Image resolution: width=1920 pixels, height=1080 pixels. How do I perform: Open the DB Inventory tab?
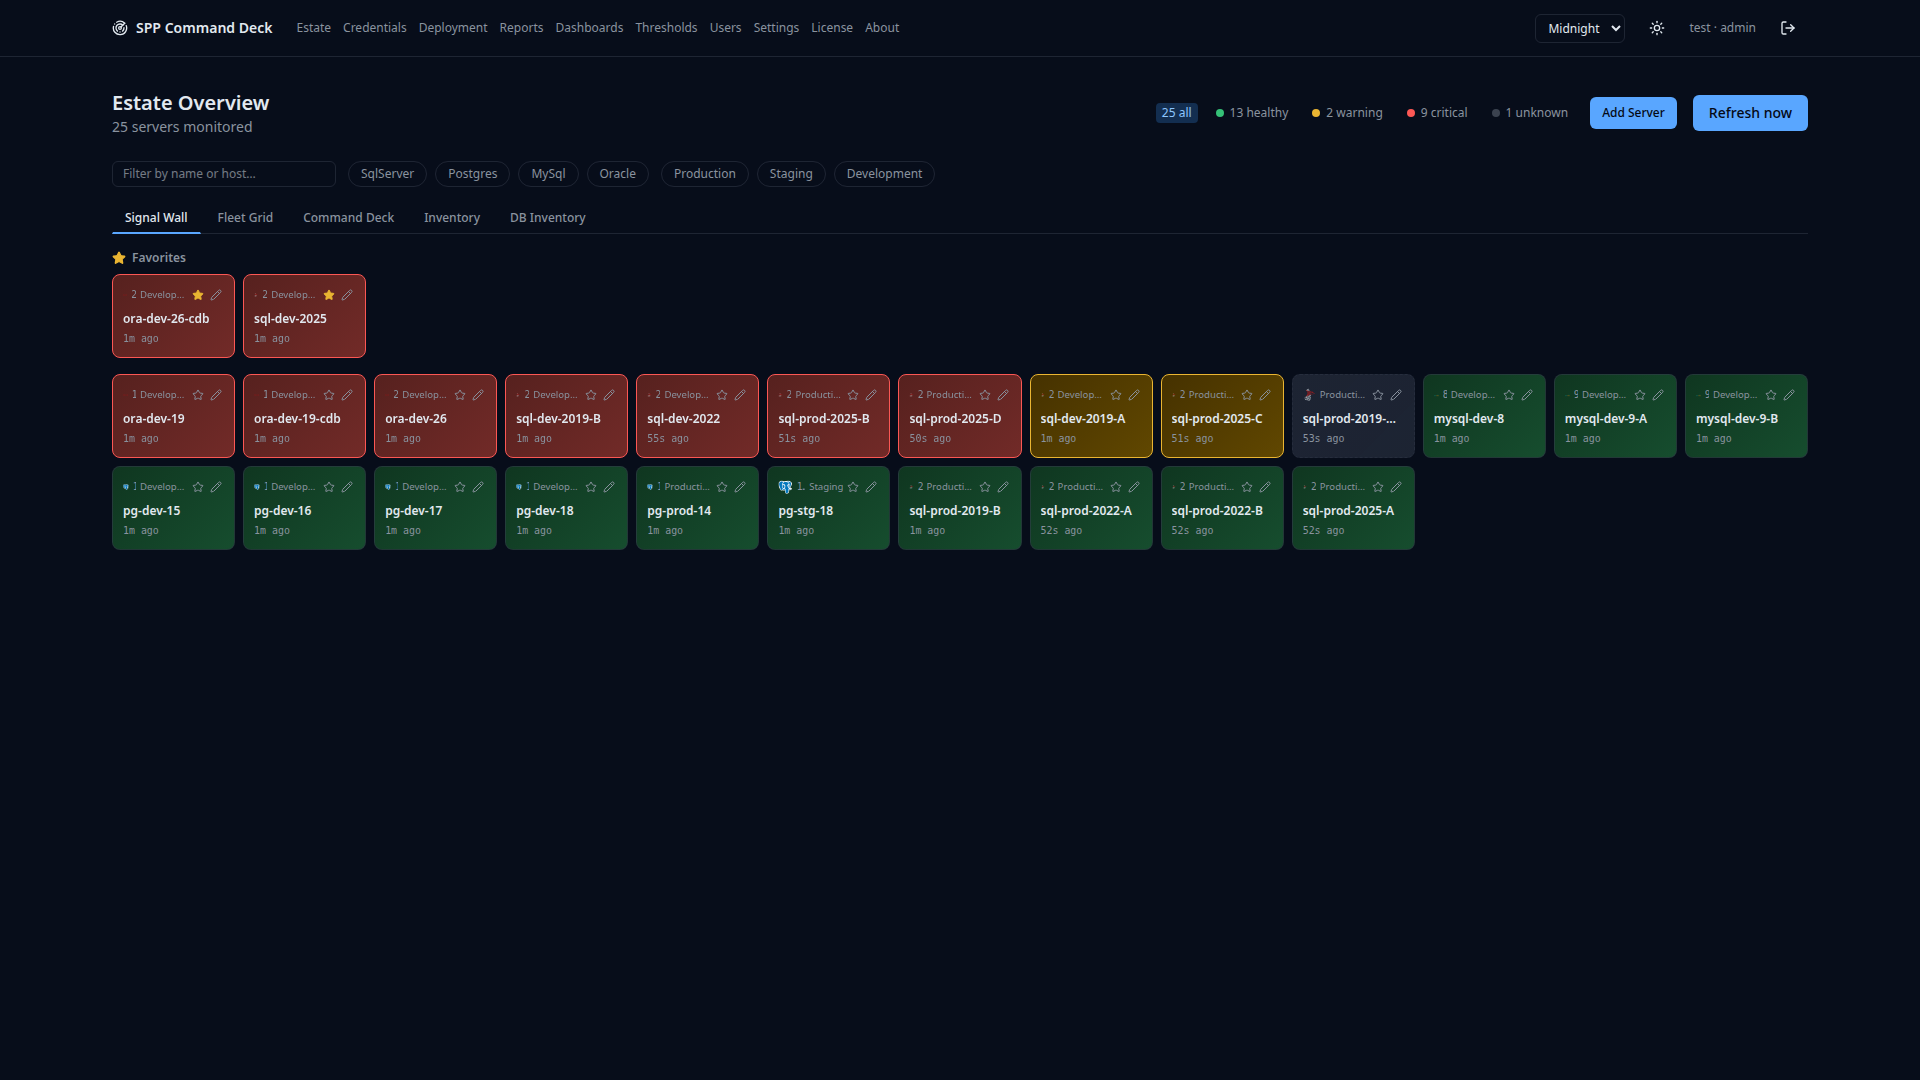point(548,218)
